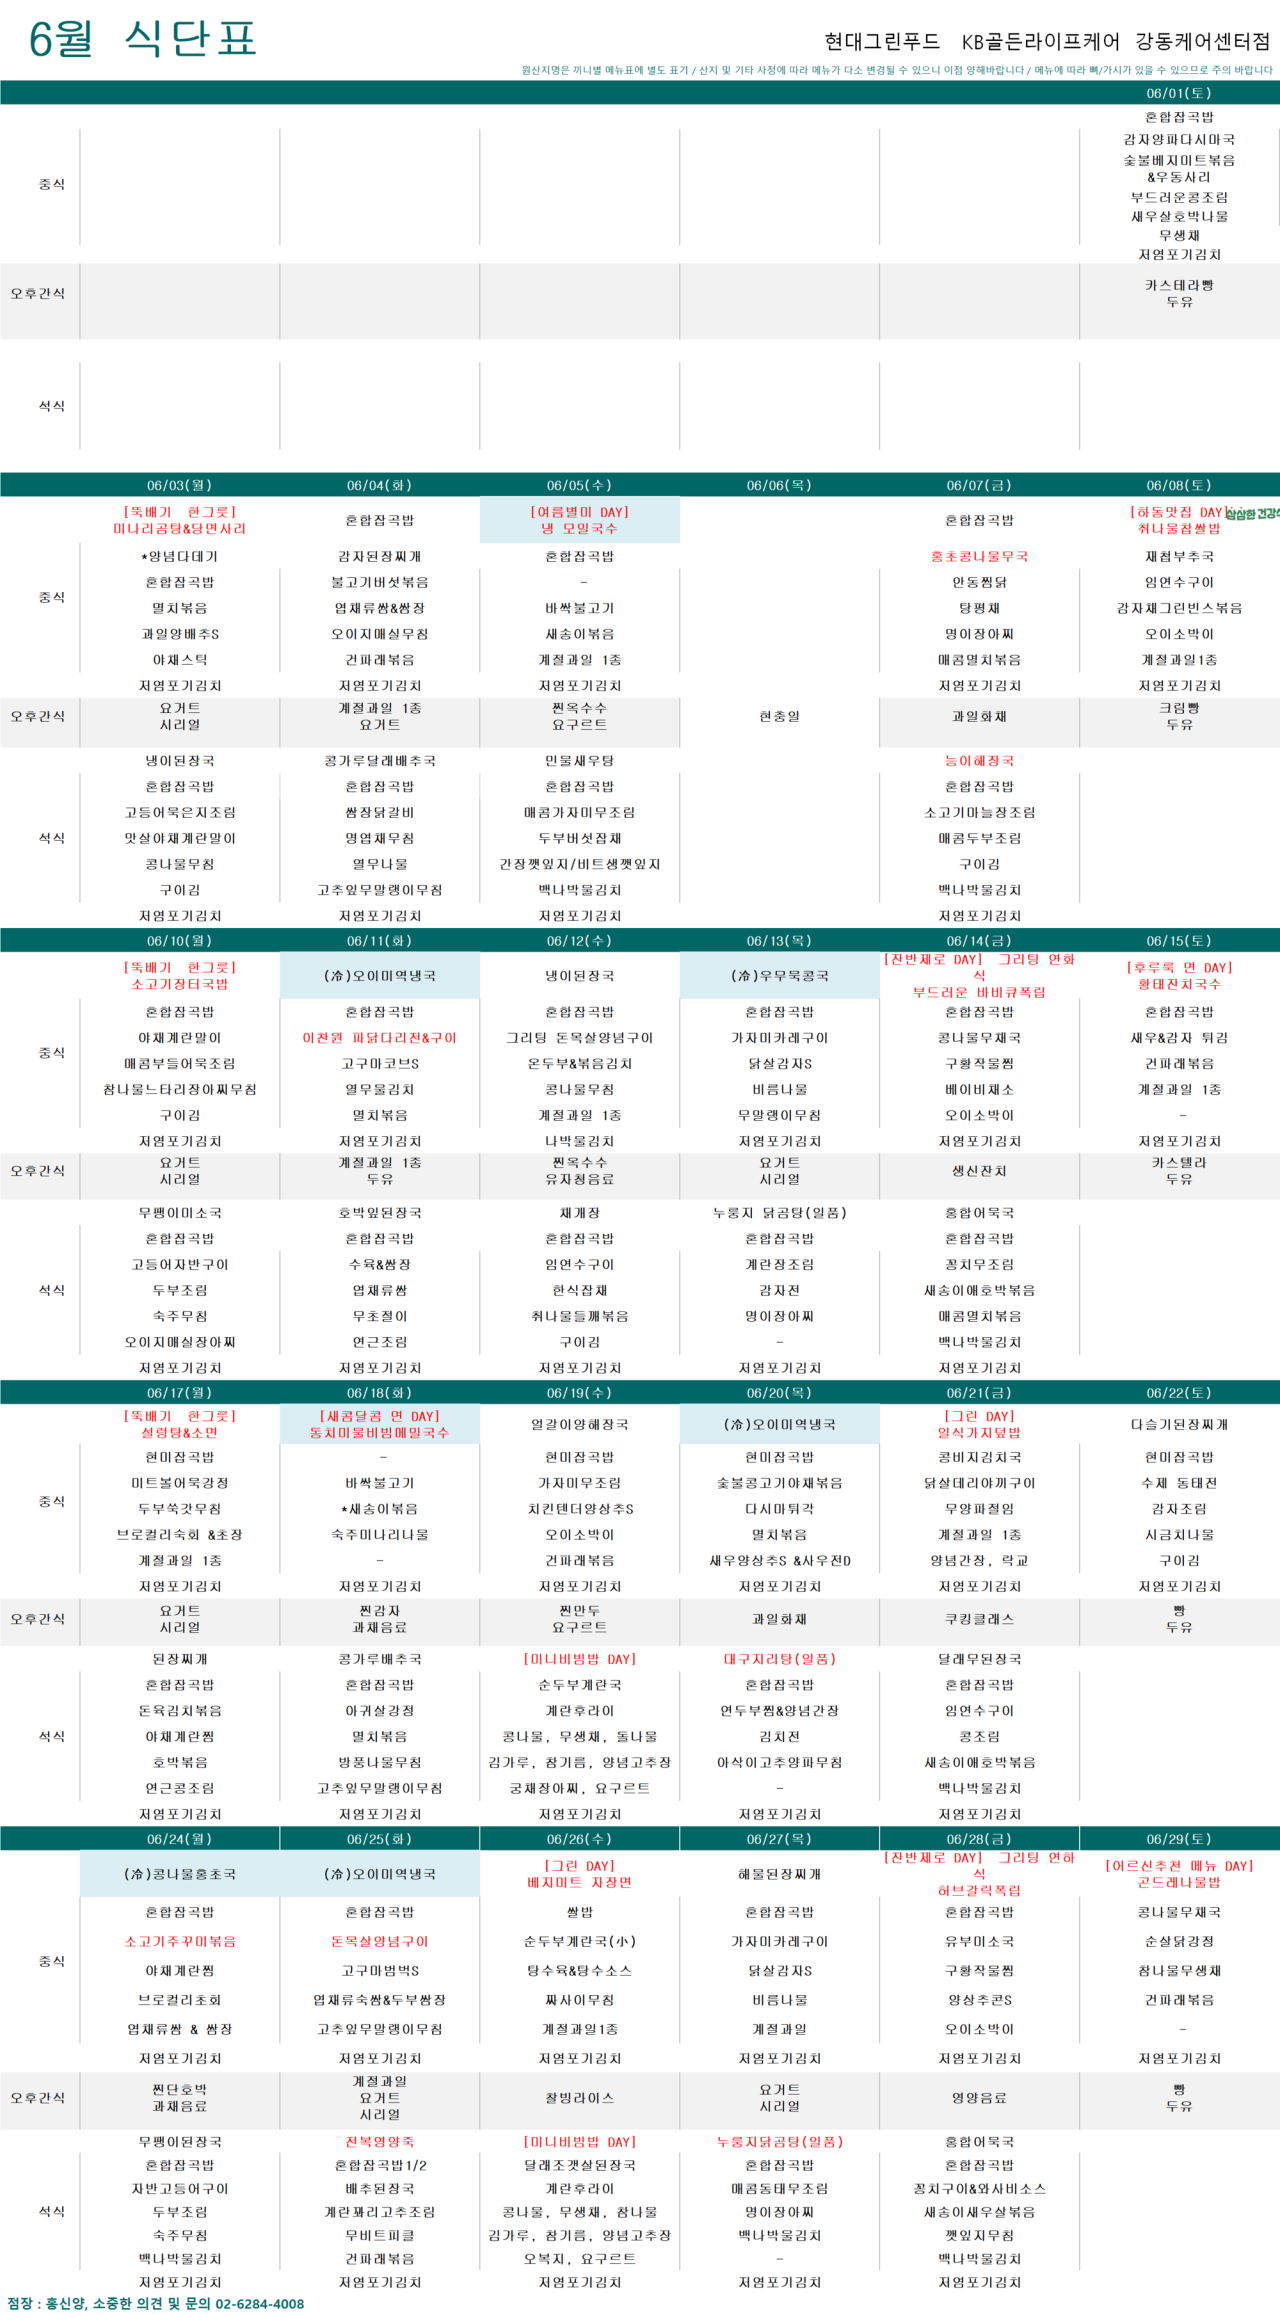The width and height of the screenshot is (1280, 2315).
Task: Click the 6월 식단표 page title
Action: (x=142, y=39)
